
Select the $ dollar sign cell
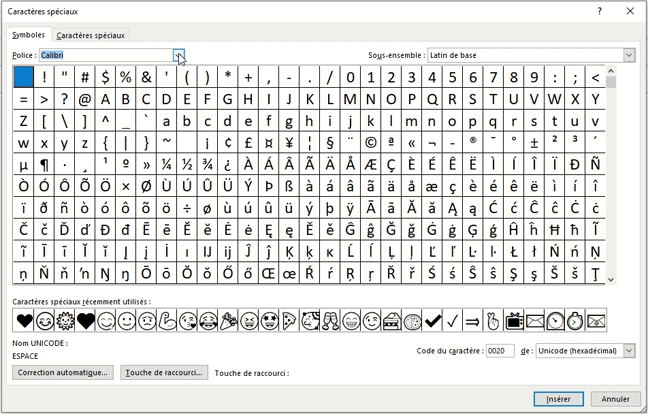[106, 77]
